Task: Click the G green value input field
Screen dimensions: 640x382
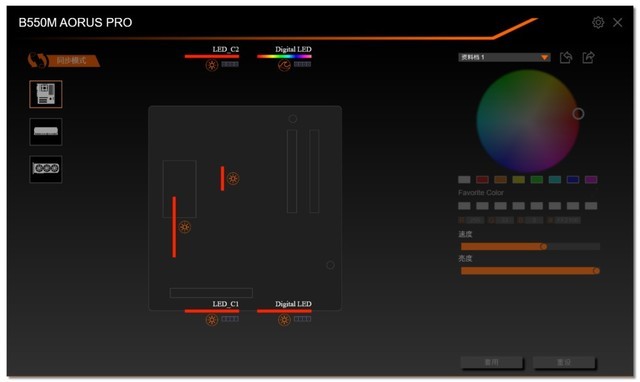Action: 505,220
